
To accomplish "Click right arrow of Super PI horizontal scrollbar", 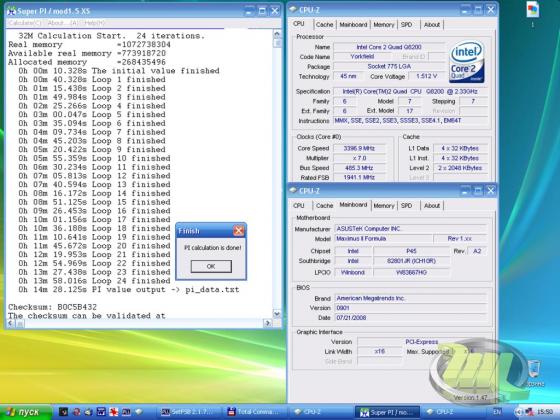I will click(268, 323).
